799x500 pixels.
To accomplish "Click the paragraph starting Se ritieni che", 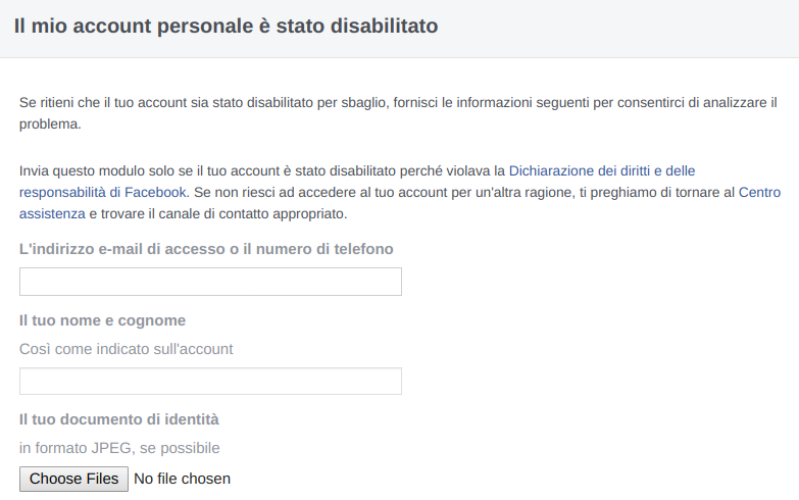I will tap(398, 113).
